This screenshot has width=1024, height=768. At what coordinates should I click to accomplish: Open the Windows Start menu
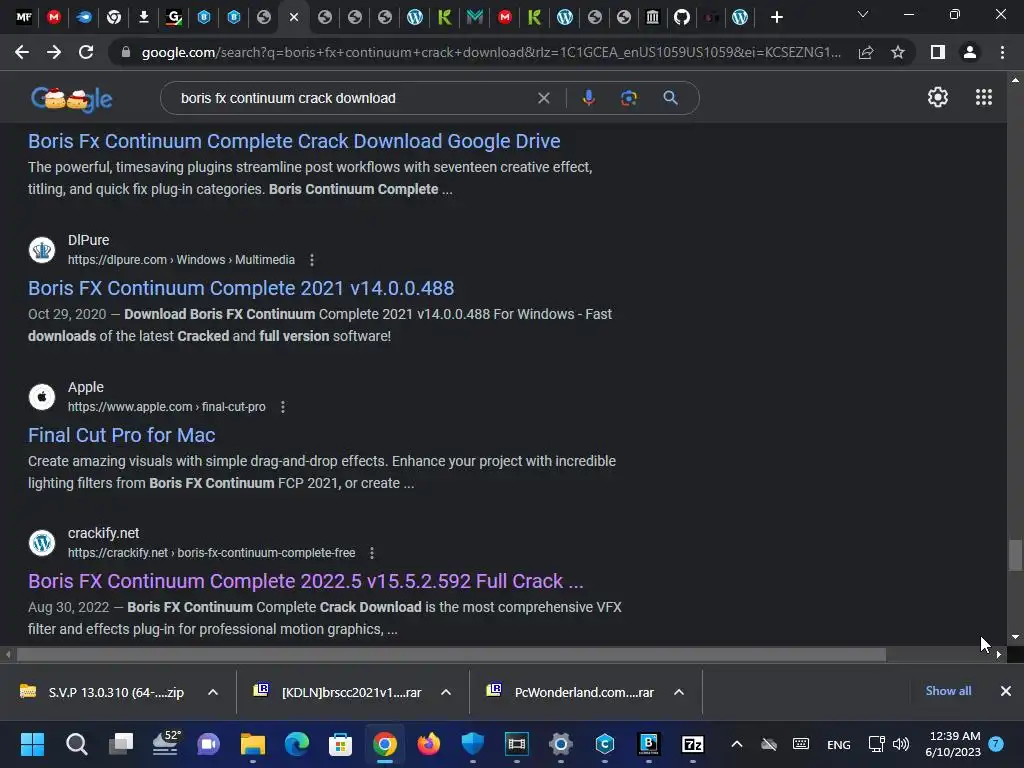32,744
